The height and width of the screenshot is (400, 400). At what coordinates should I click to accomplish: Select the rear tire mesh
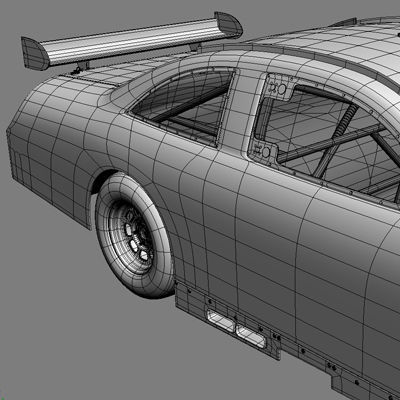(x=136, y=235)
